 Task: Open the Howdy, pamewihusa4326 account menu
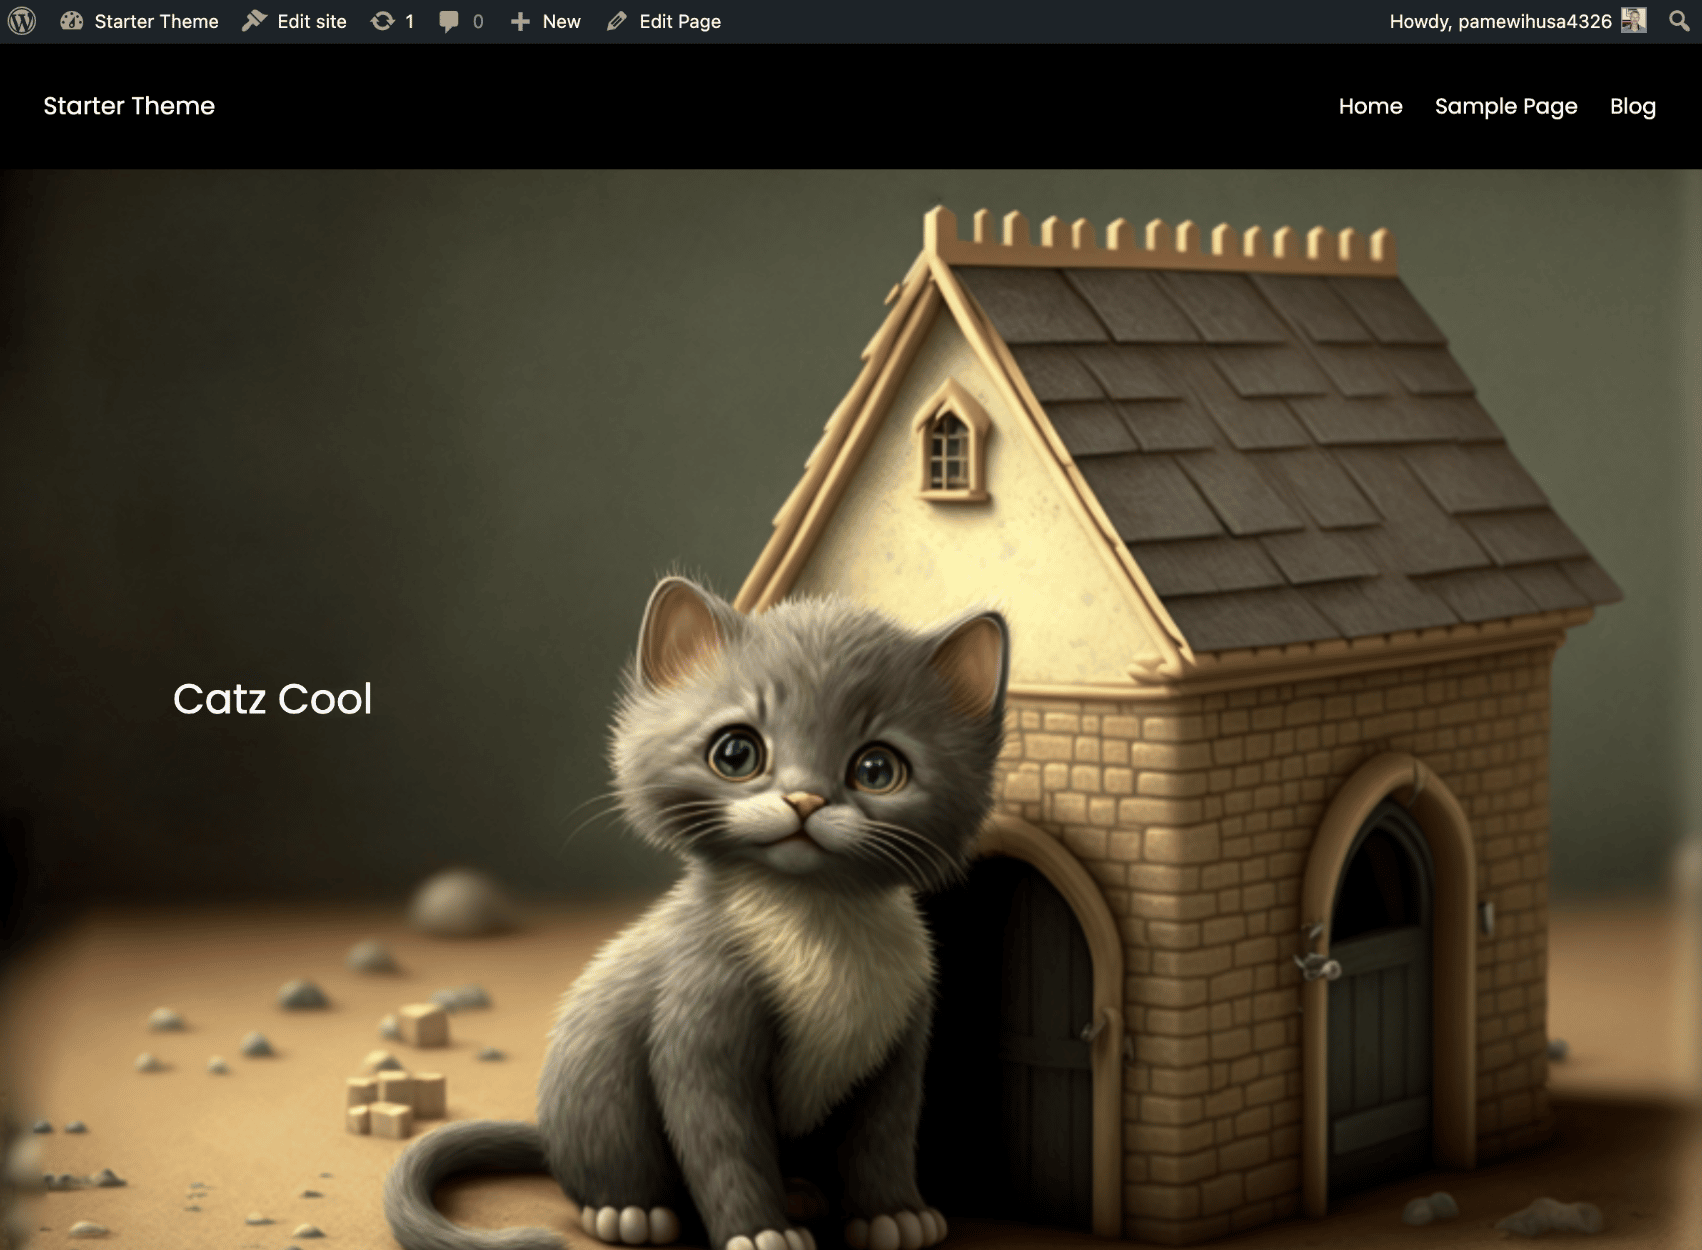pos(1500,21)
